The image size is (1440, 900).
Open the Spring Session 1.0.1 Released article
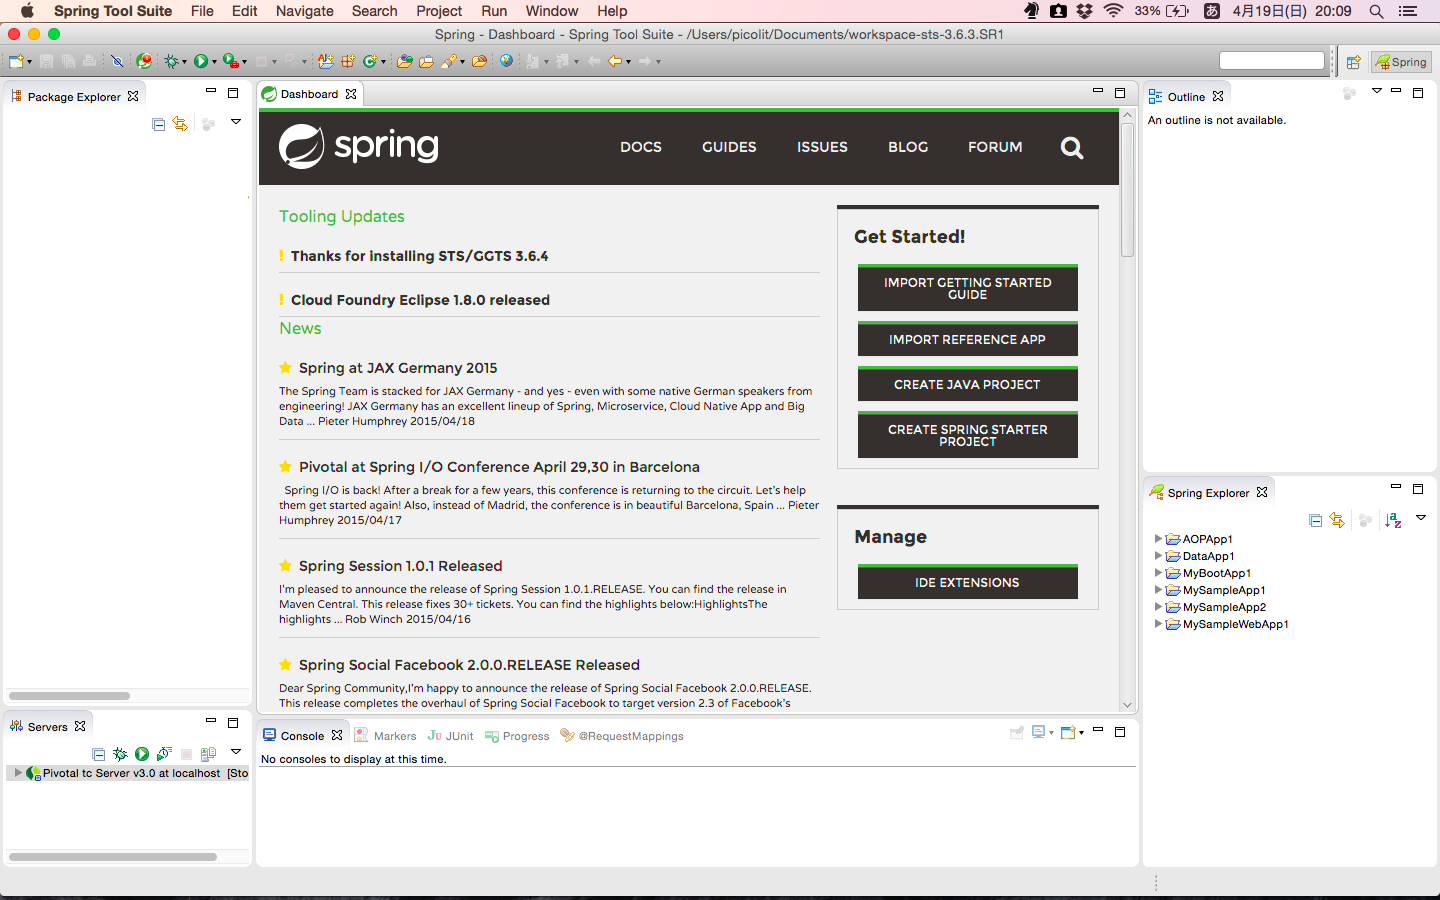tap(400, 566)
